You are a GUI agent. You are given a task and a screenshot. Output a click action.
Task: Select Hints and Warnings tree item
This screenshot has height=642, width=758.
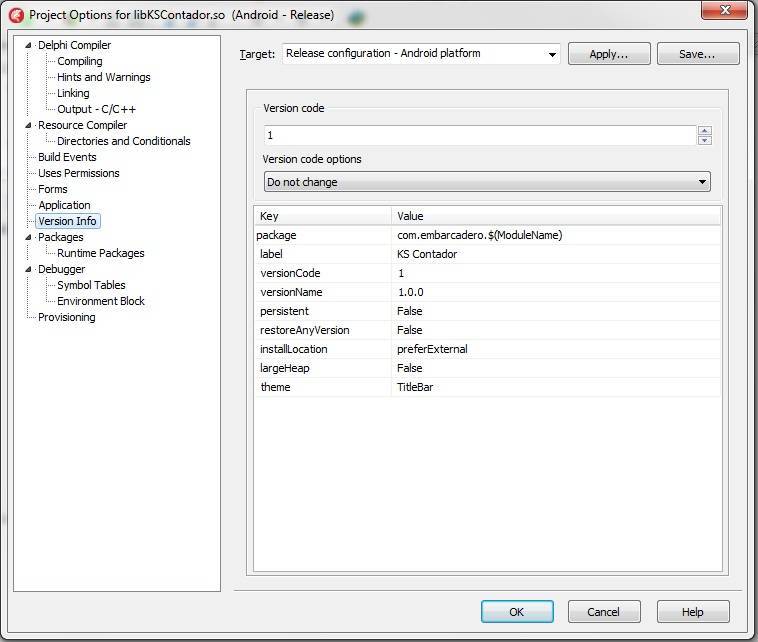tap(103, 77)
